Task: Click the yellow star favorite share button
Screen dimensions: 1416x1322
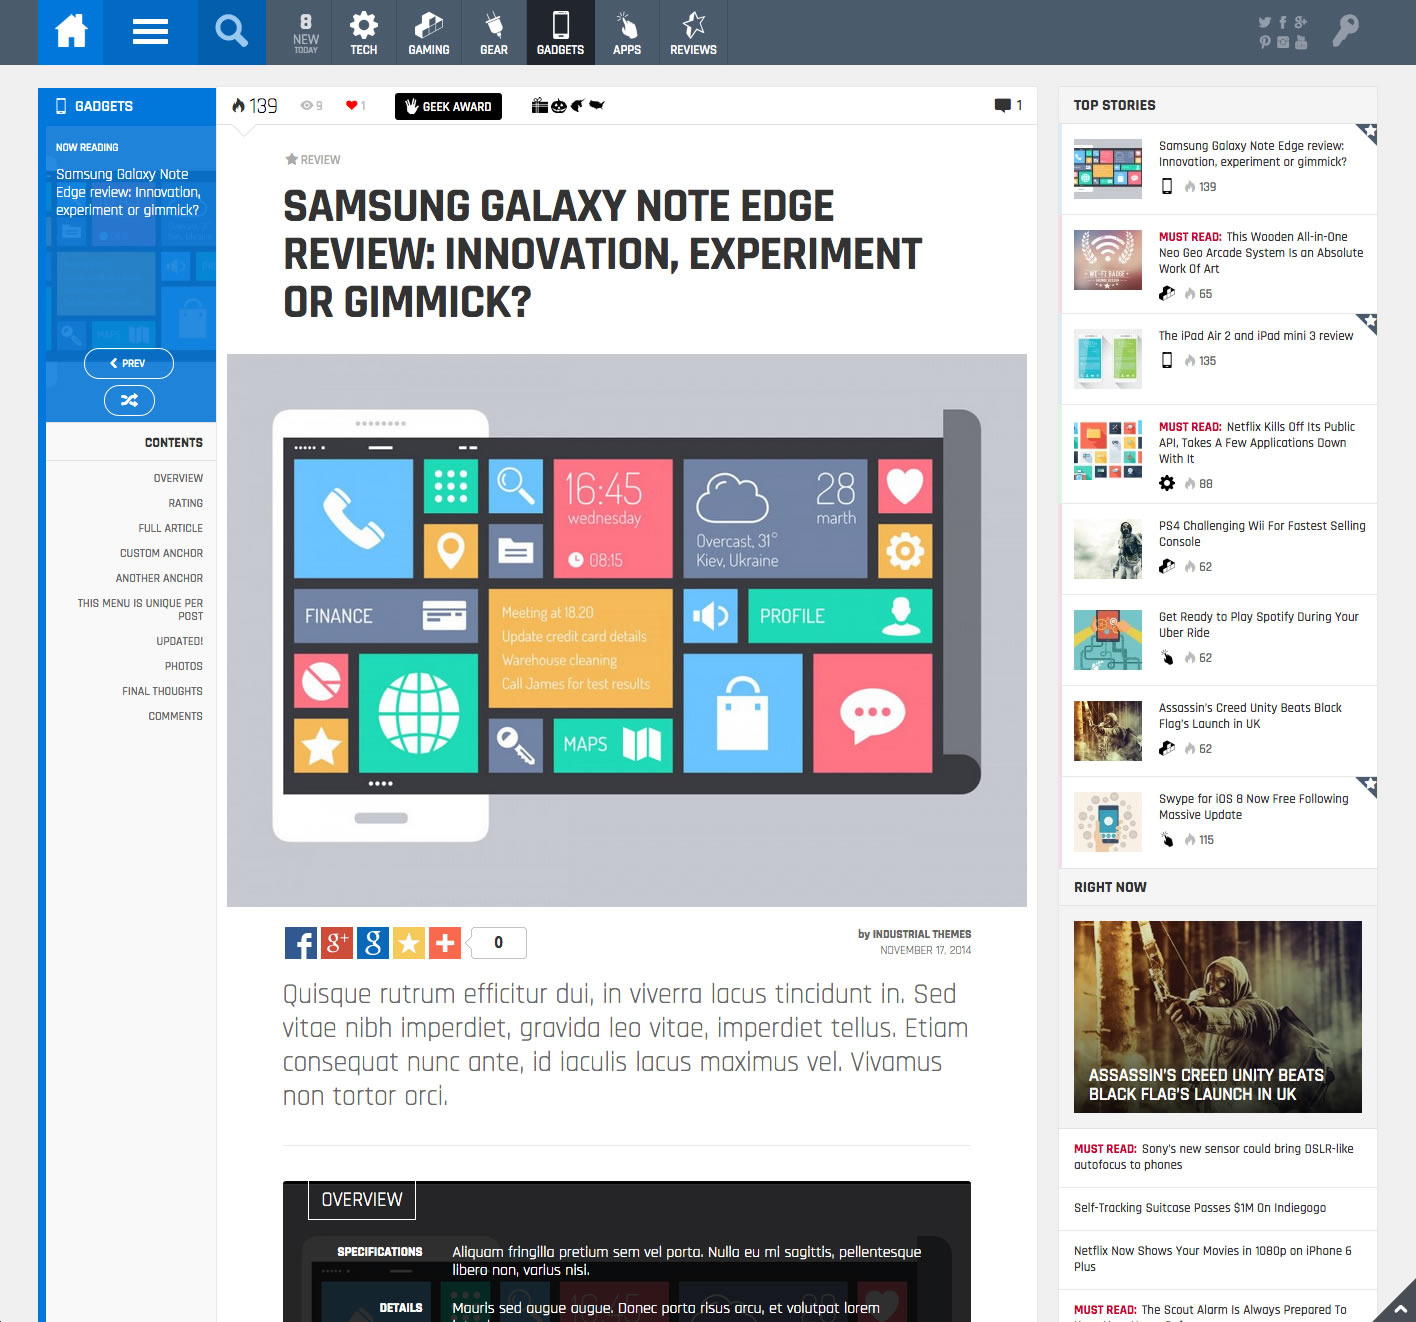Action: (409, 943)
